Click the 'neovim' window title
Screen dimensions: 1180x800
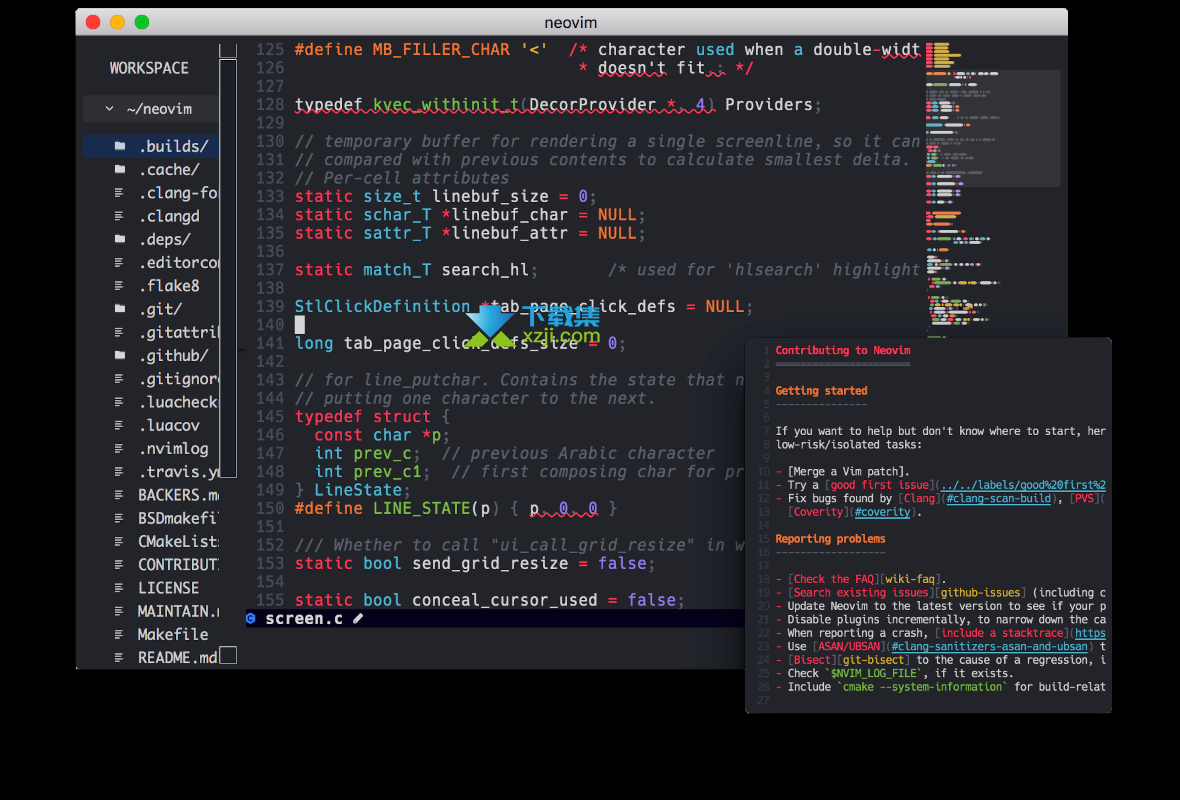point(570,23)
